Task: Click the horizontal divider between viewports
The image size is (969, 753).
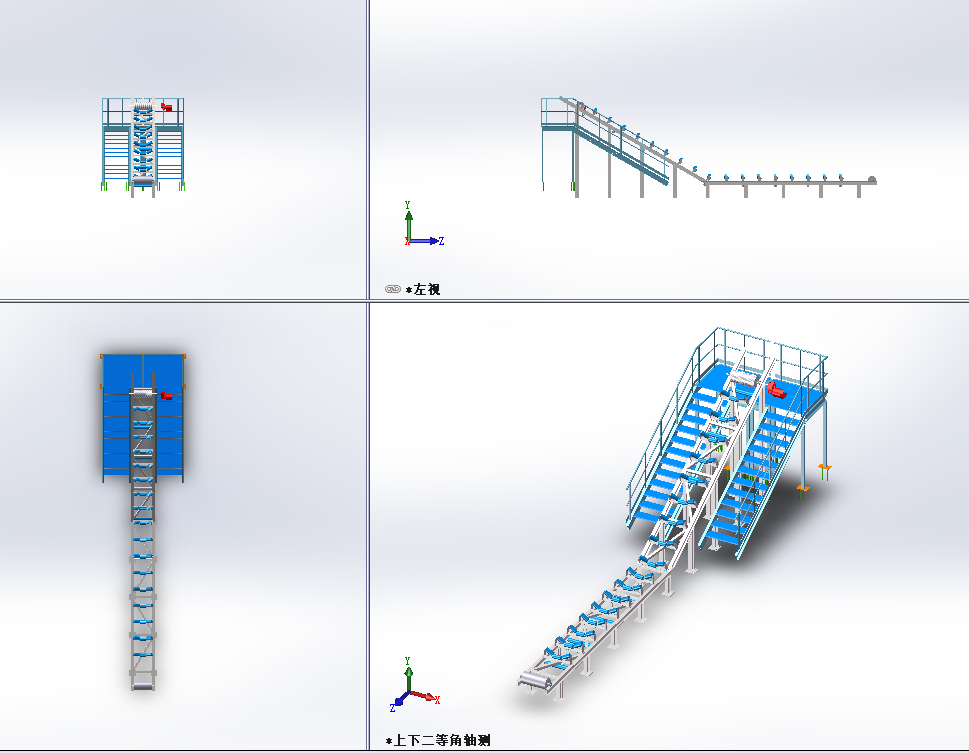Action: pyautogui.click(x=484, y=301)
